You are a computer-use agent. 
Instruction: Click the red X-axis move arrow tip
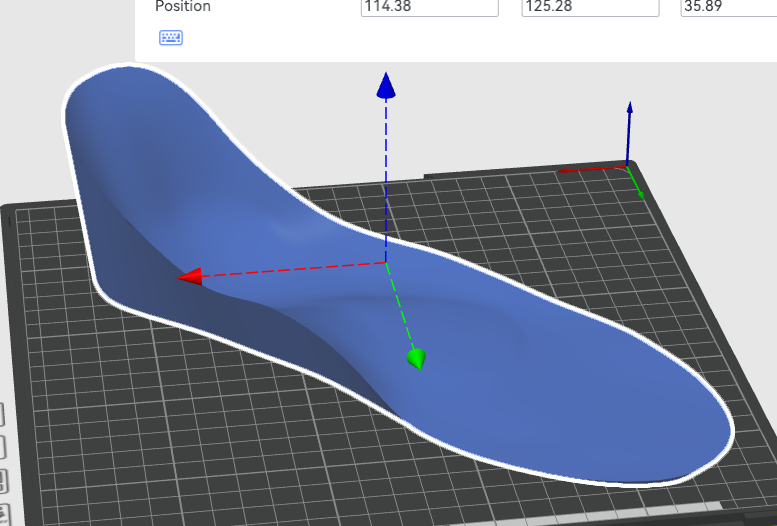click(190, 276)
